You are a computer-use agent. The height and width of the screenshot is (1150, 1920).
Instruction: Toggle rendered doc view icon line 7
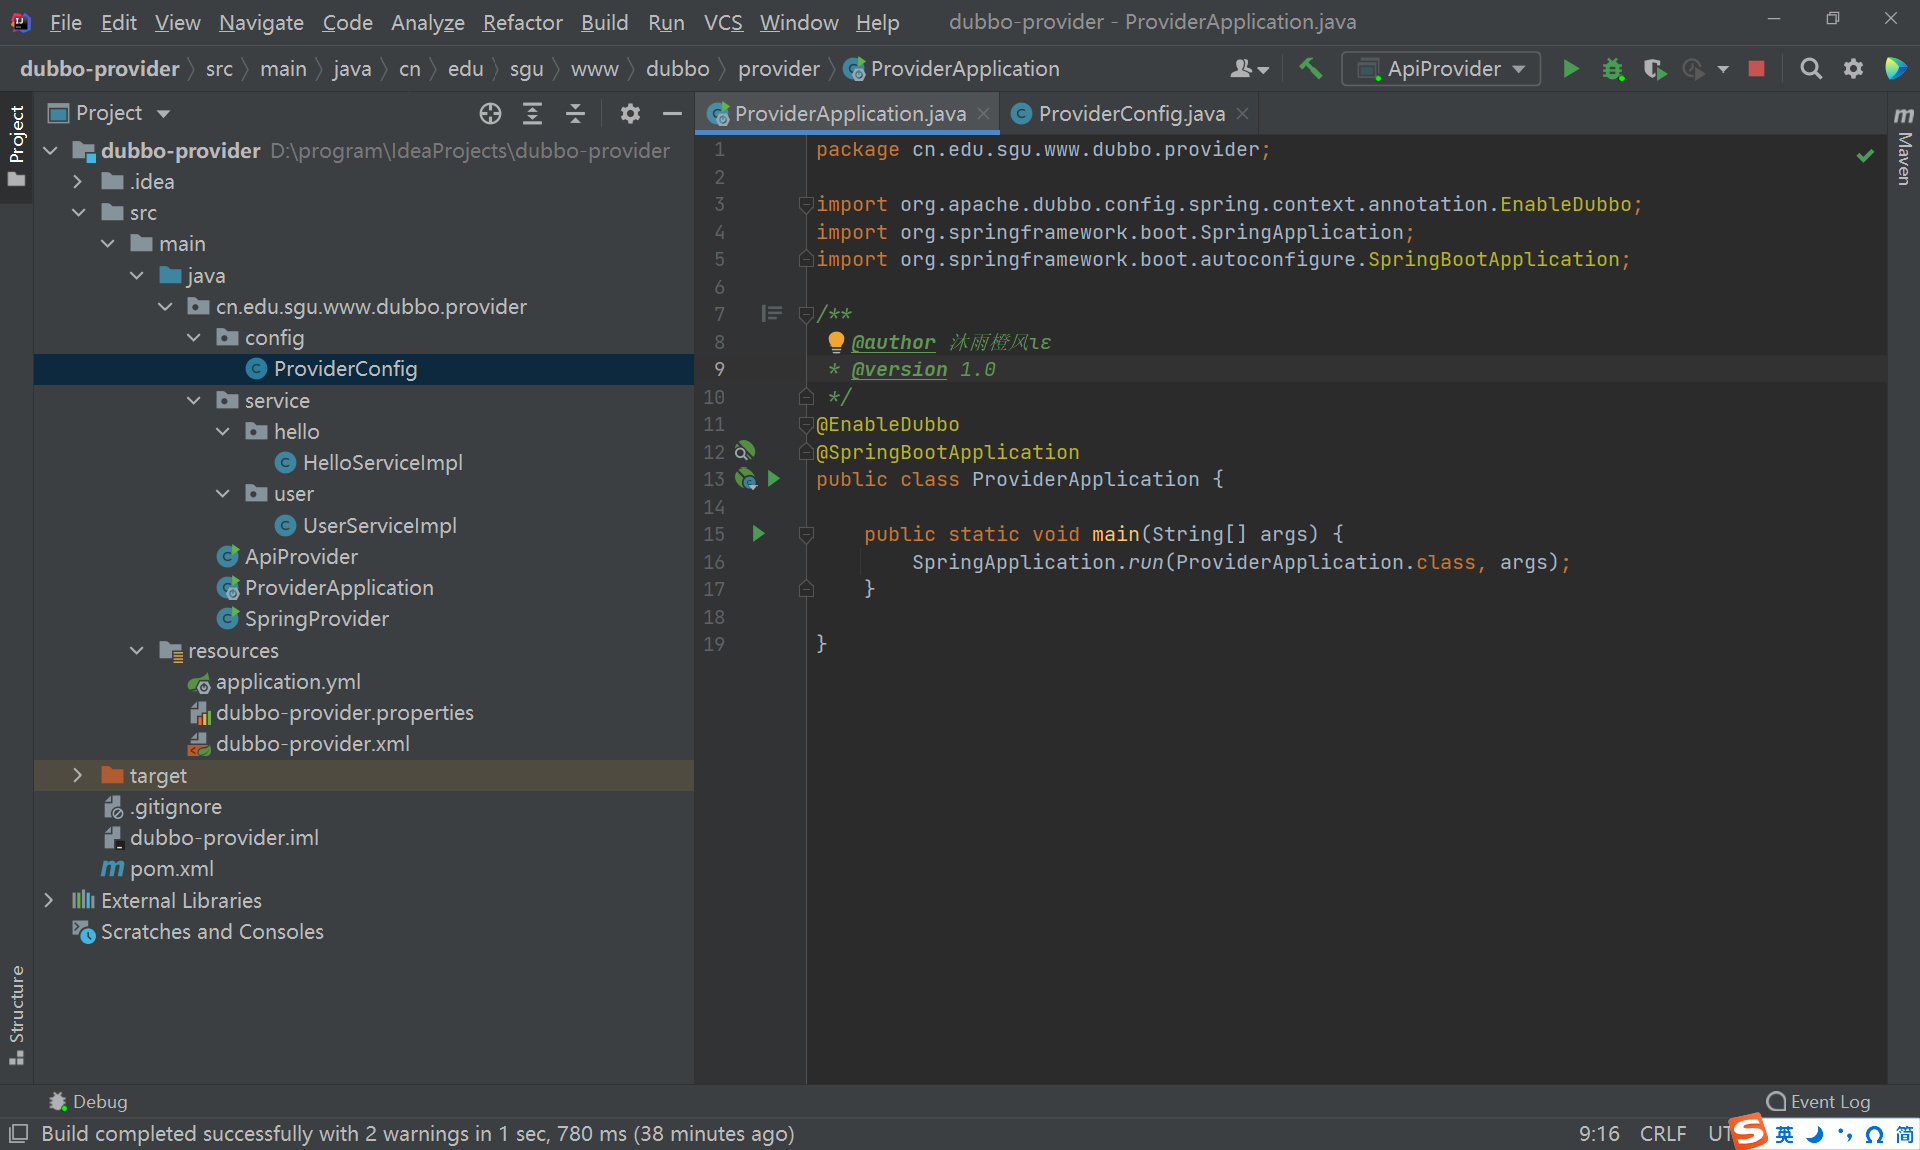(771, 314)
